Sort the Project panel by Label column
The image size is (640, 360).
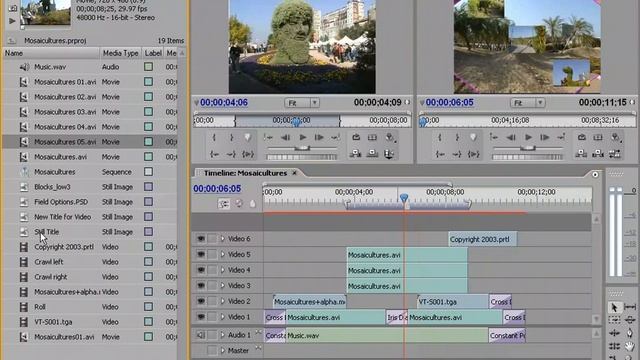pos(153,53)
